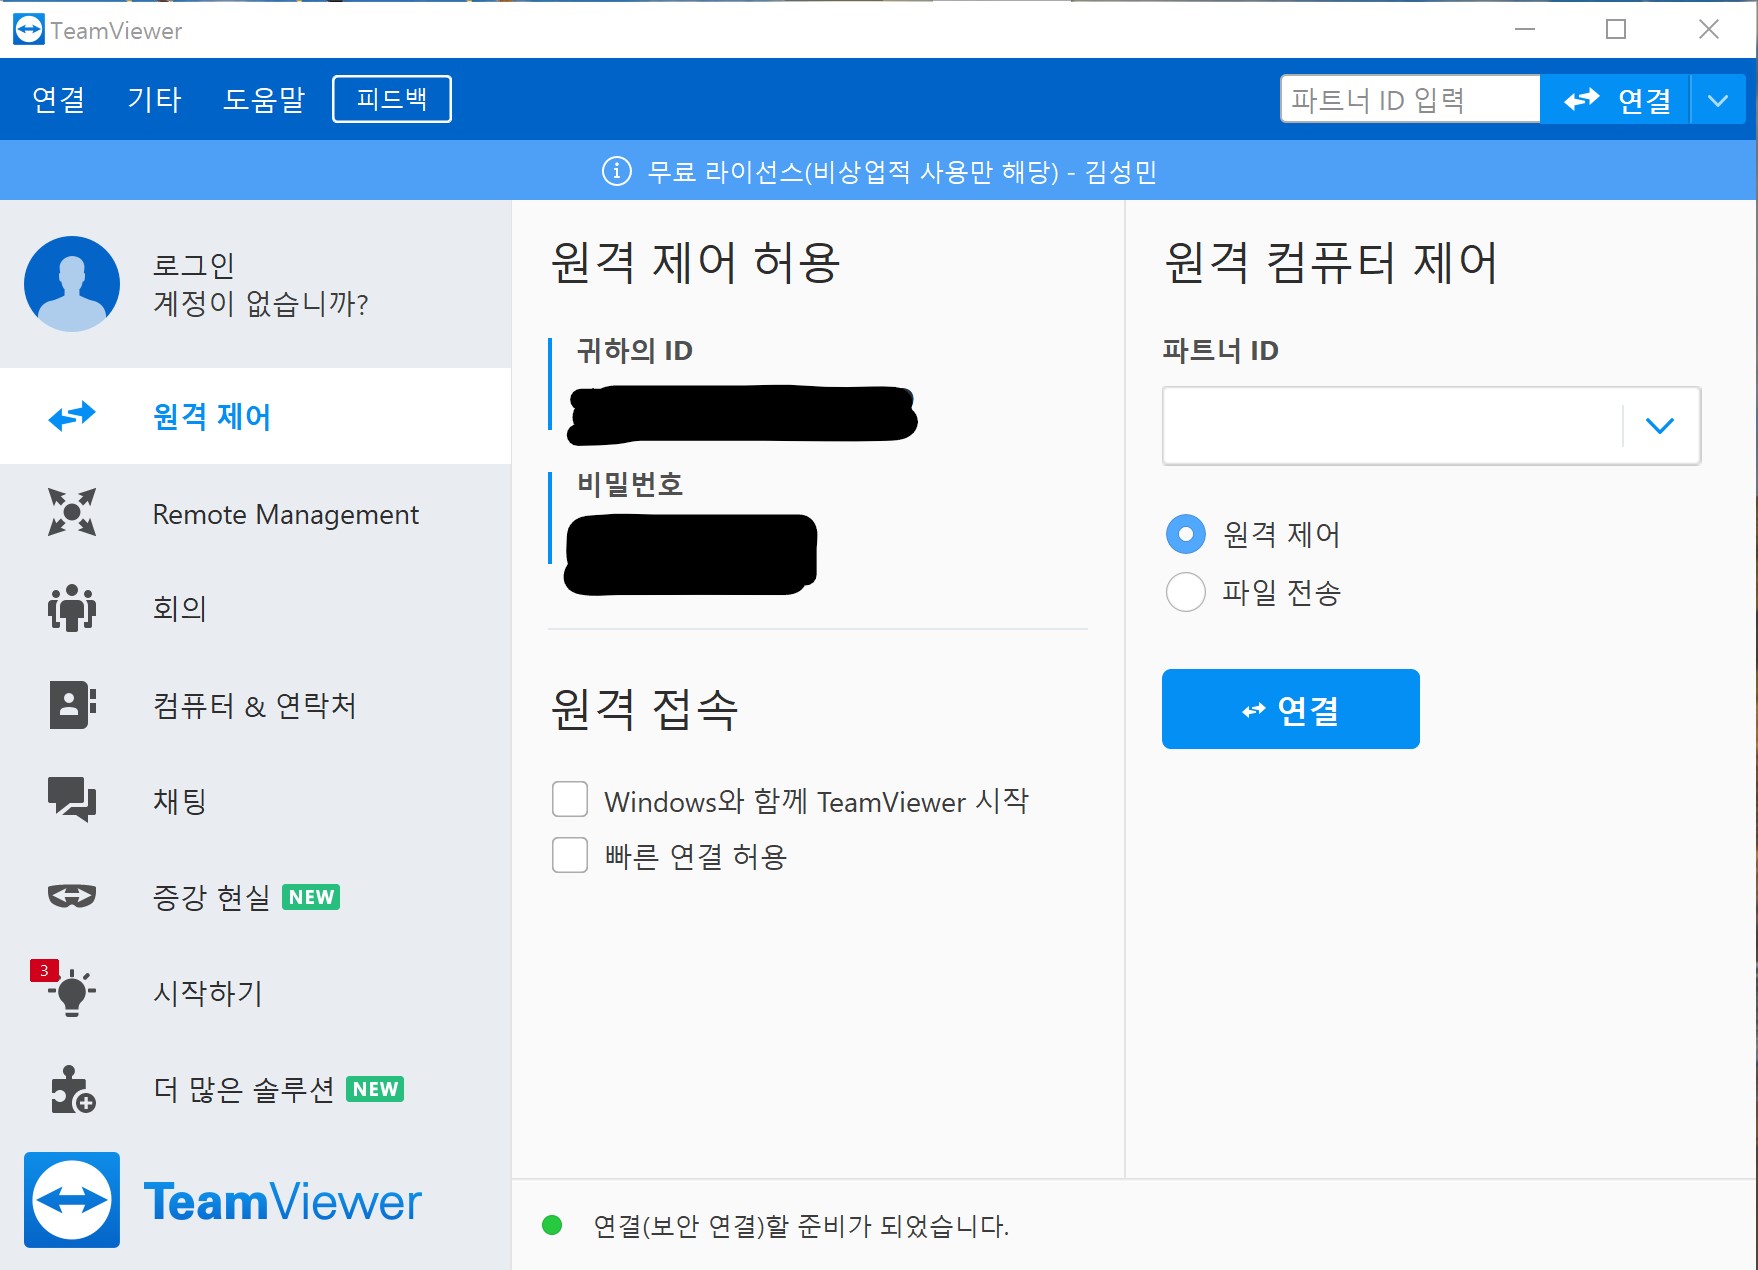Open 더 많은 솔루션 section
The image size is (1758, 1270).
pyautogui.click(x=255, y=1088)
